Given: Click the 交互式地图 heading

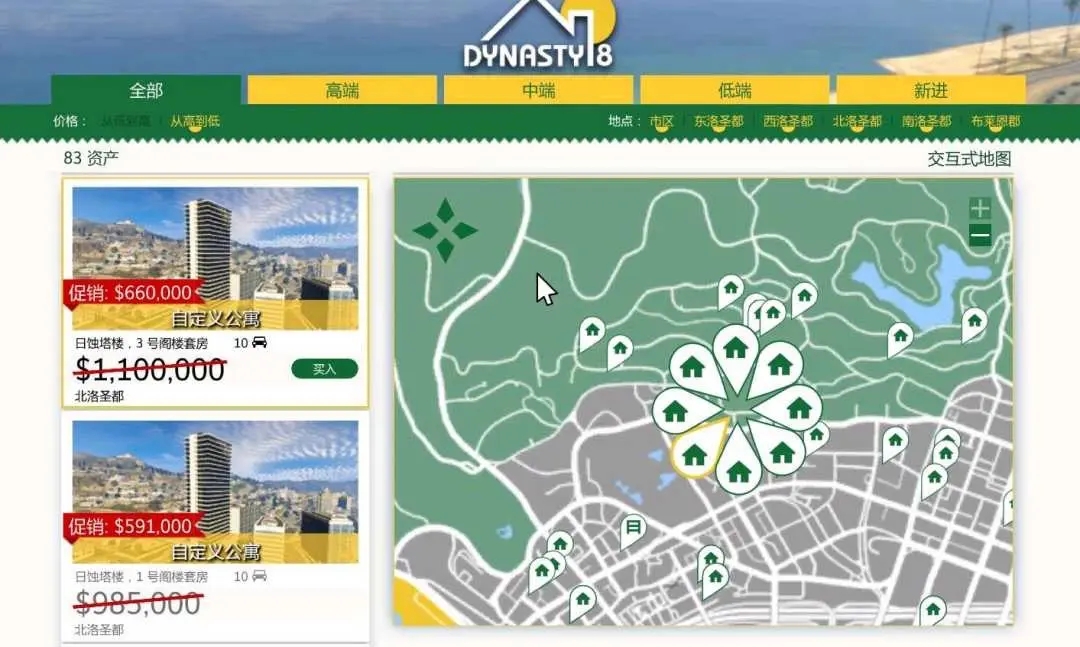Looking at the screenshot, I should click(x=969, y=158).
